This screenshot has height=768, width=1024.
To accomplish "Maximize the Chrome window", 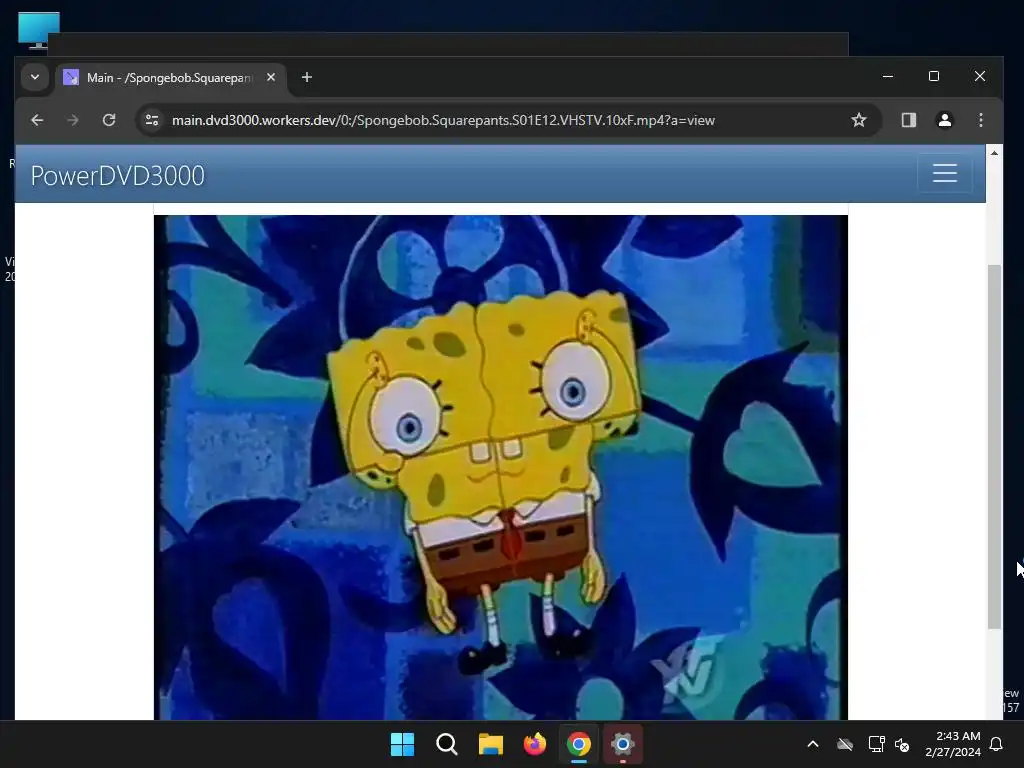I will 934,76.
